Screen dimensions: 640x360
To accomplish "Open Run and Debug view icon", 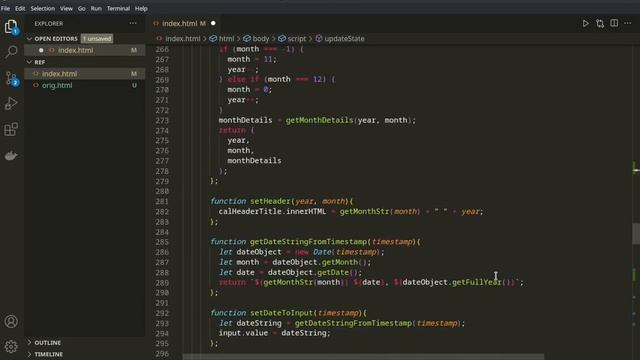I will [11, 104].
